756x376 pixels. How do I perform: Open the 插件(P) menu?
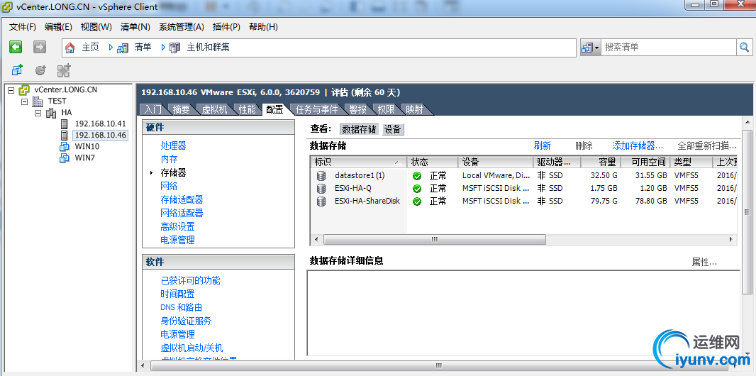coord(226,27)
